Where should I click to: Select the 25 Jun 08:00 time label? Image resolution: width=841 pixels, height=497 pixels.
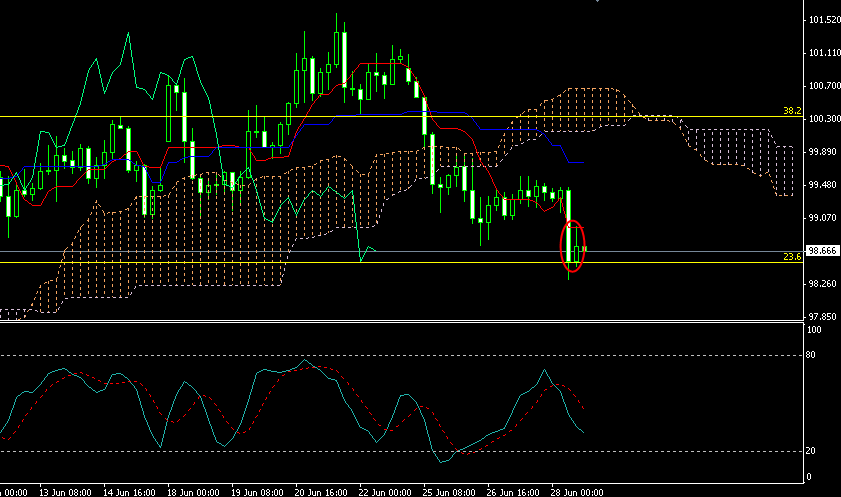(x=448, y=492)
